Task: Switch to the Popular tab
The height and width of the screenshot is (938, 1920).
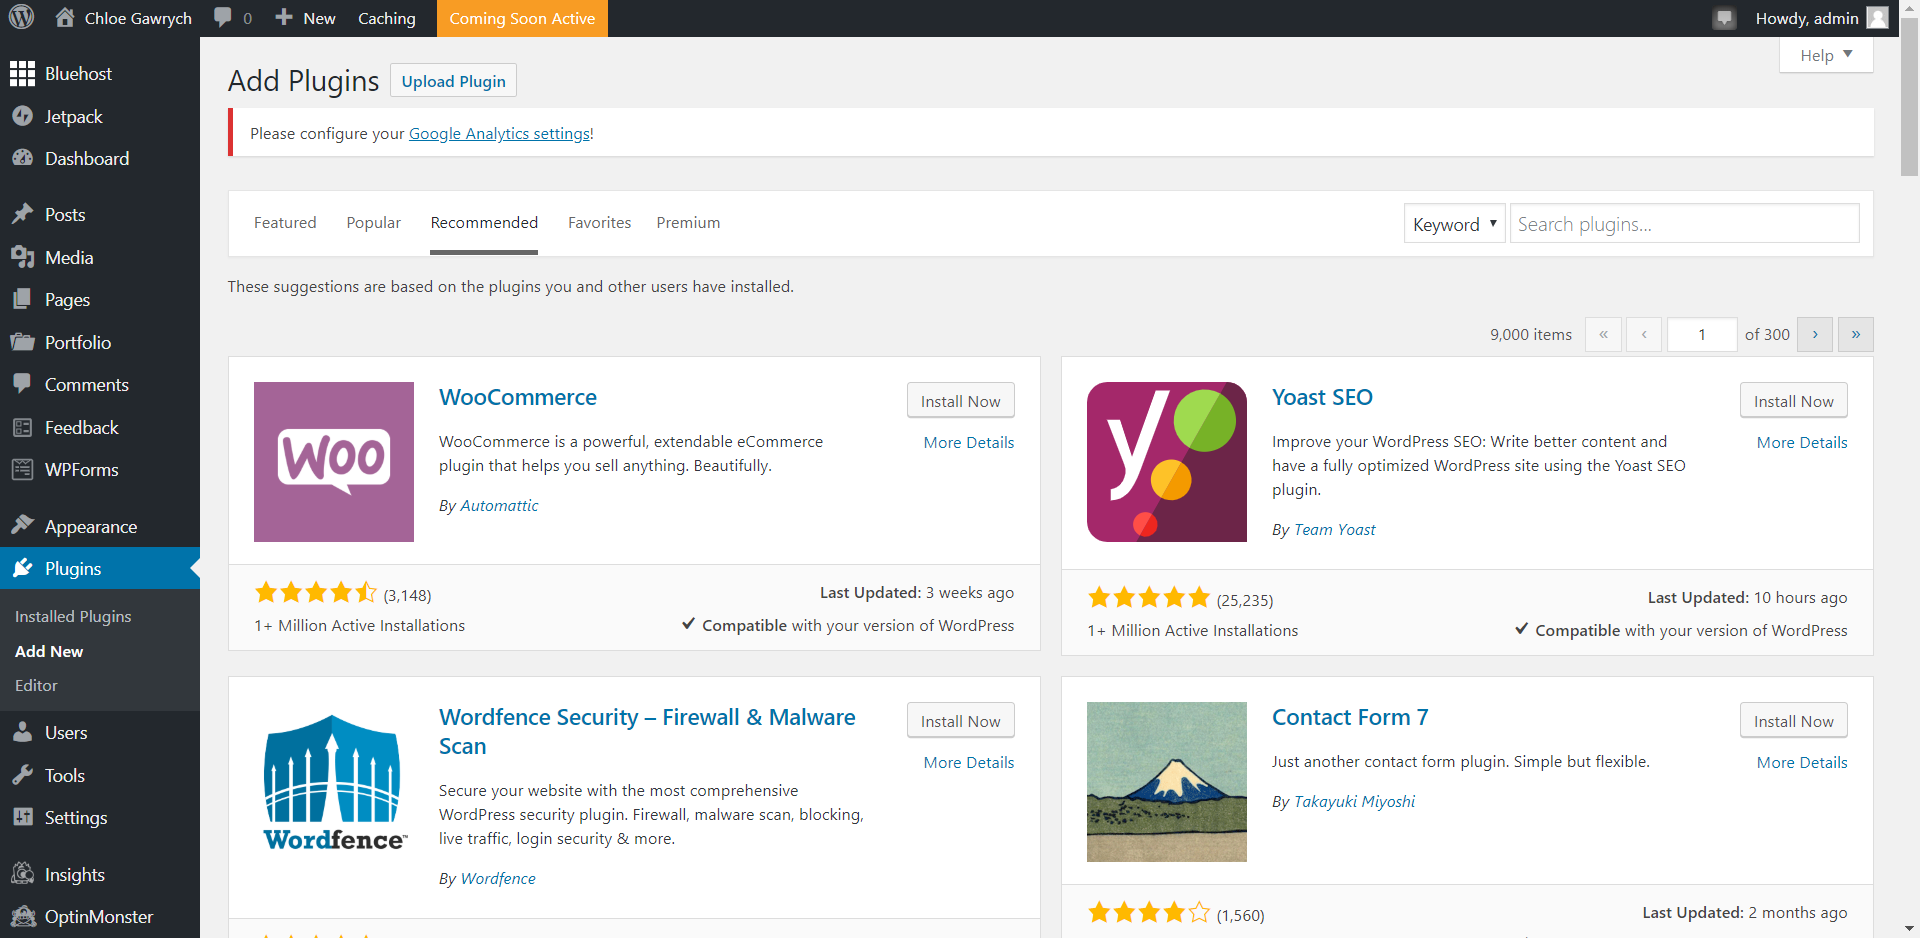Action: point(374,223)
